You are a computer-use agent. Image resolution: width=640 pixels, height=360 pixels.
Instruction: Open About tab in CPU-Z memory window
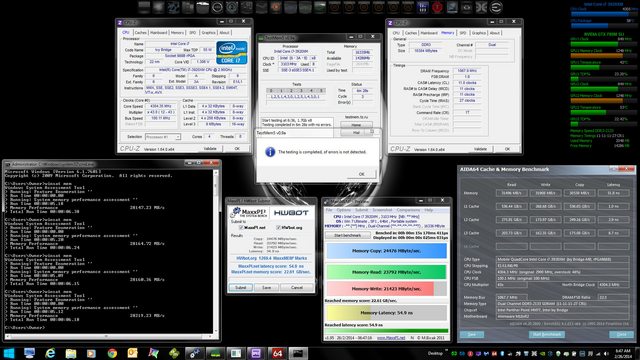pos(495,33)
